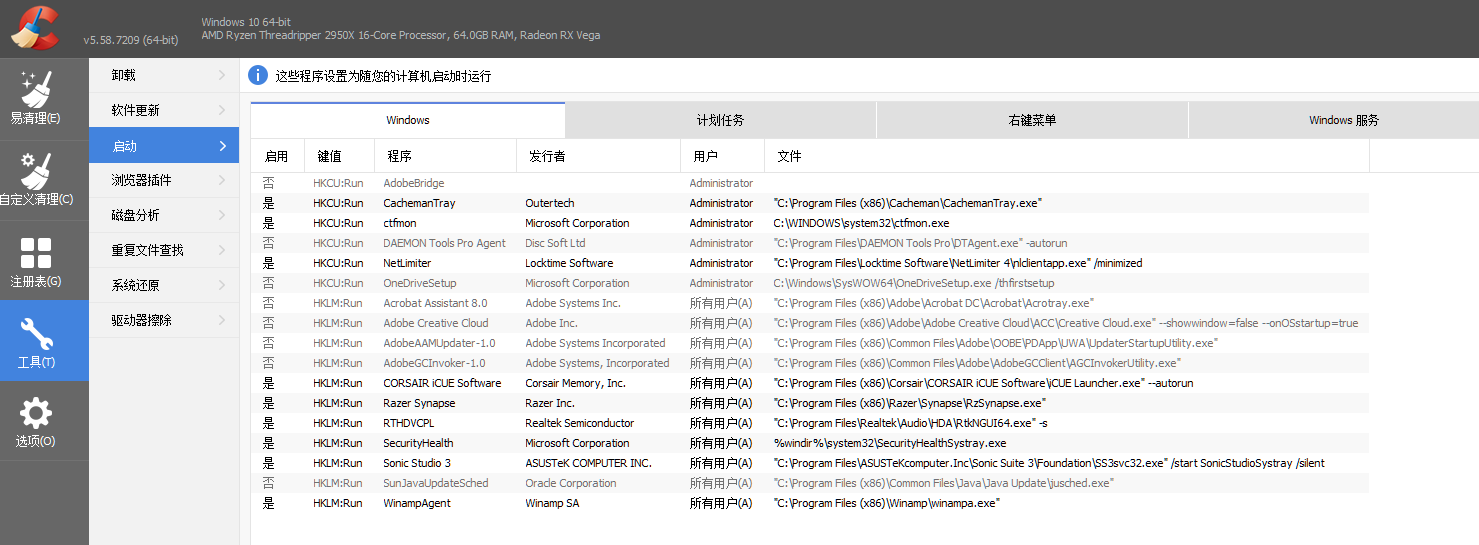Click the winampa.exe file path

(x=886, y=503)
